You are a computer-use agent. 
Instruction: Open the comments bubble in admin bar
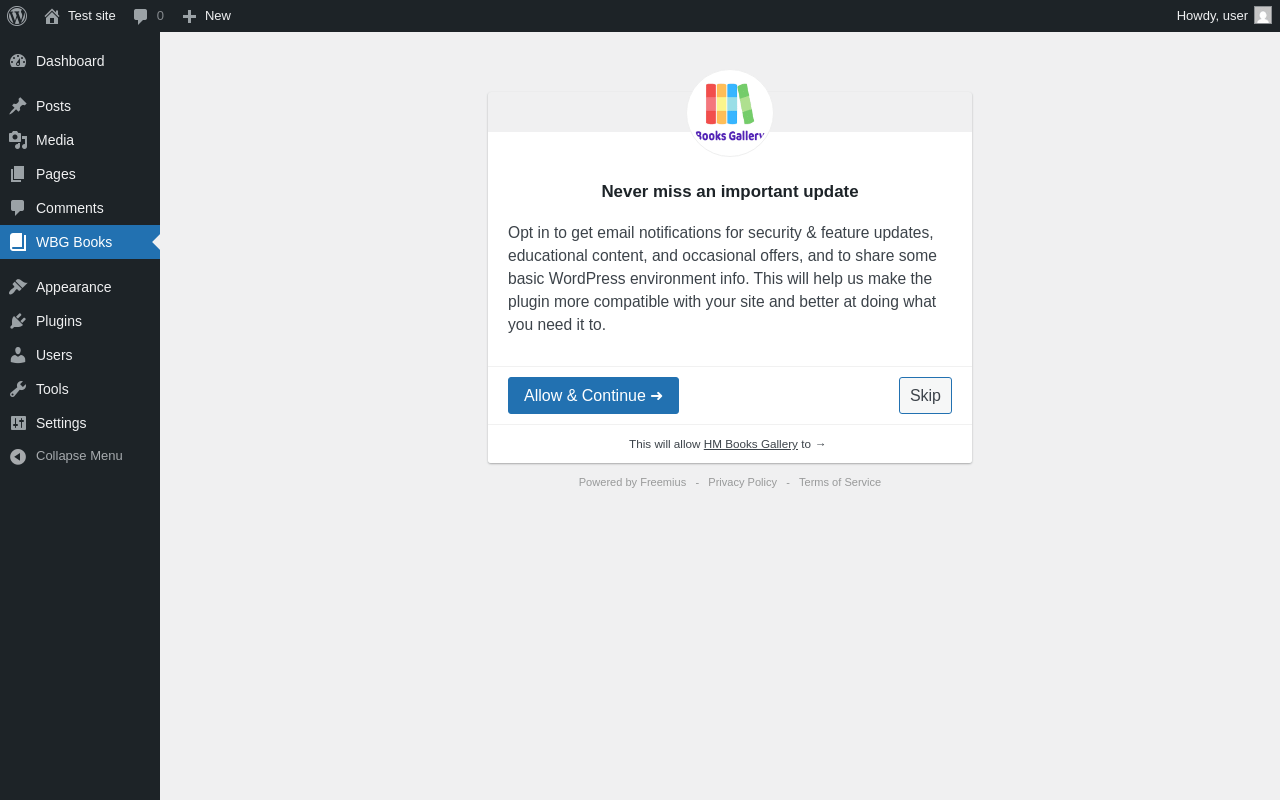coord(141,16)
